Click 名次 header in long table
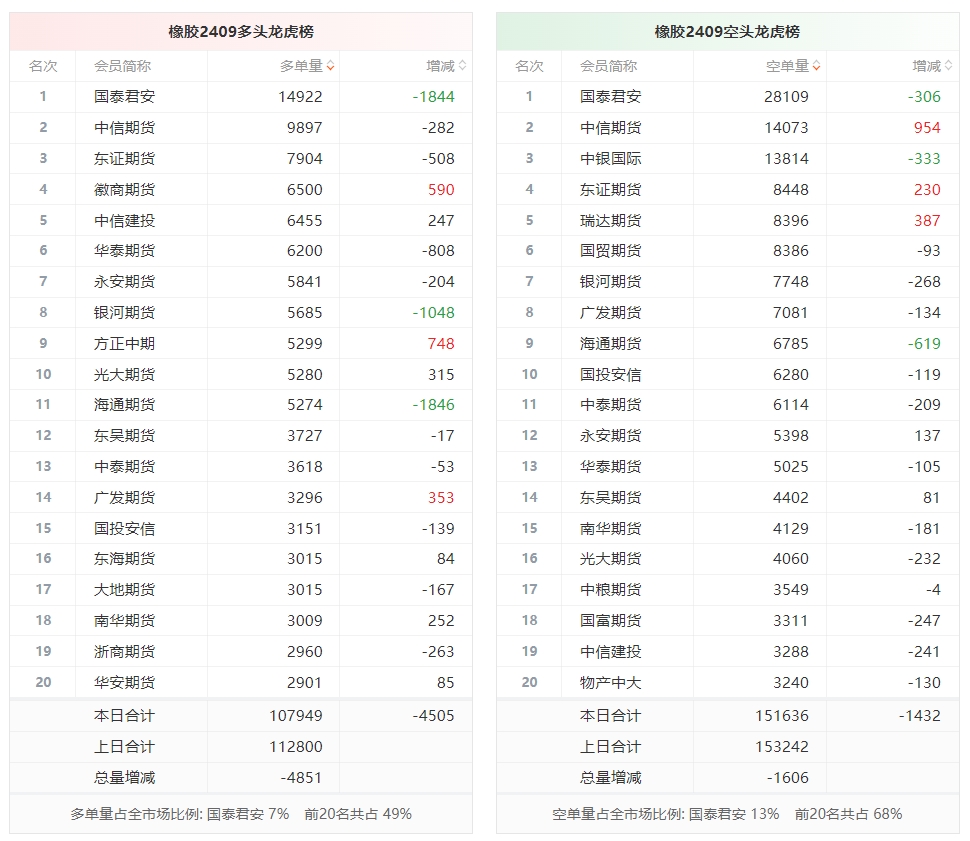Image resolution: width=970 pixels, height=841 pixels. (x=43, y=66)
